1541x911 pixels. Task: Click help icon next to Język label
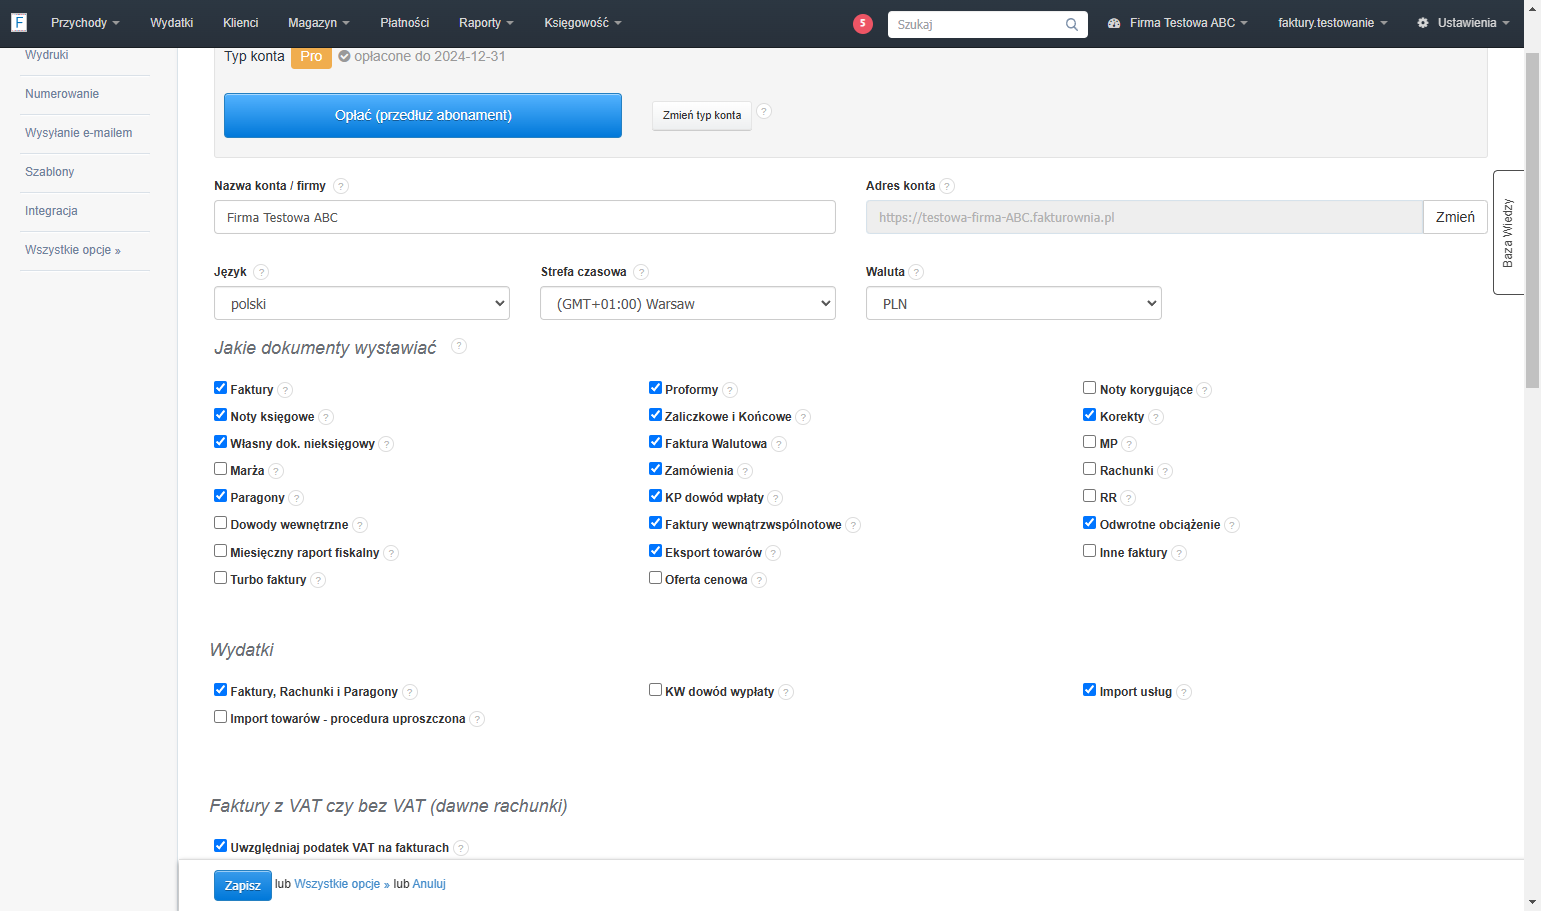[261, 272]
